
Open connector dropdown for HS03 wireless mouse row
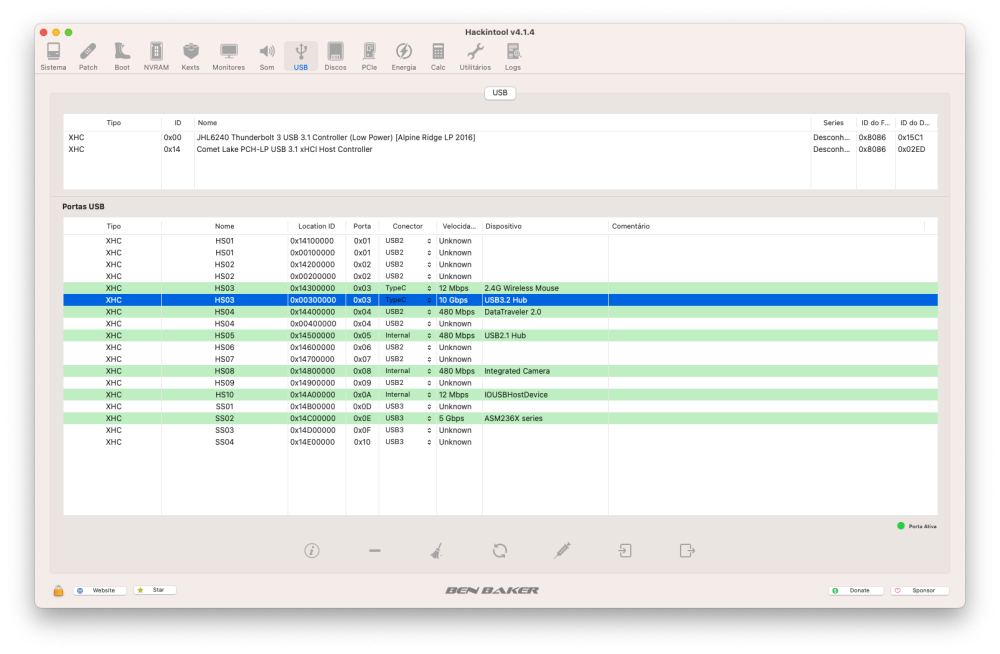pyautogui.click(x=408, y=288)
